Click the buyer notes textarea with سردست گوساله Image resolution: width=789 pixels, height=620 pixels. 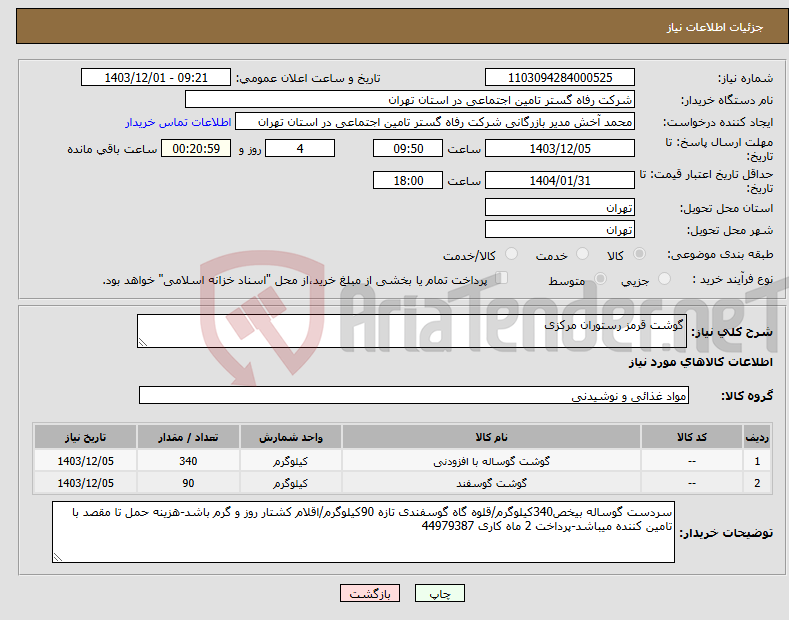tap(363, 532)
